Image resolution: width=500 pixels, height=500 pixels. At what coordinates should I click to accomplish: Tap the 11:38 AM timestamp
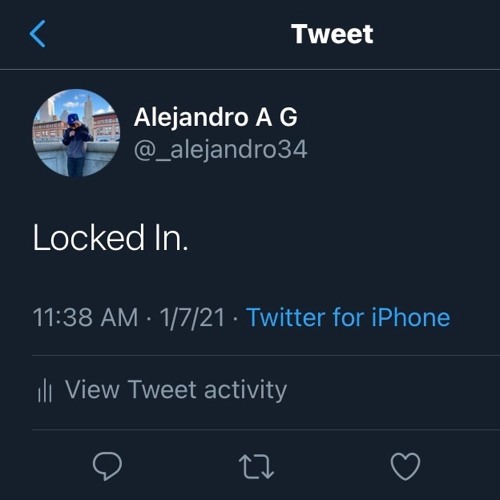pyautogui.click(x=85, y=317)
